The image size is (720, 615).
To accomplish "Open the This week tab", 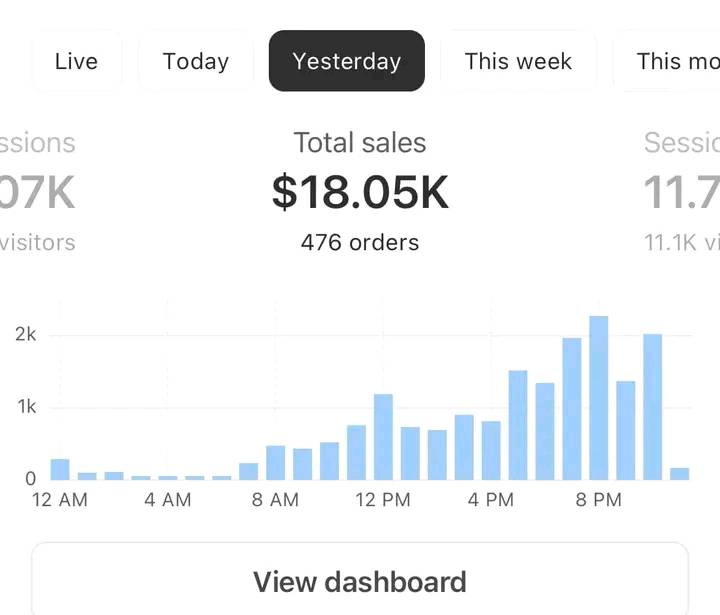I will [x=518, y=61].
